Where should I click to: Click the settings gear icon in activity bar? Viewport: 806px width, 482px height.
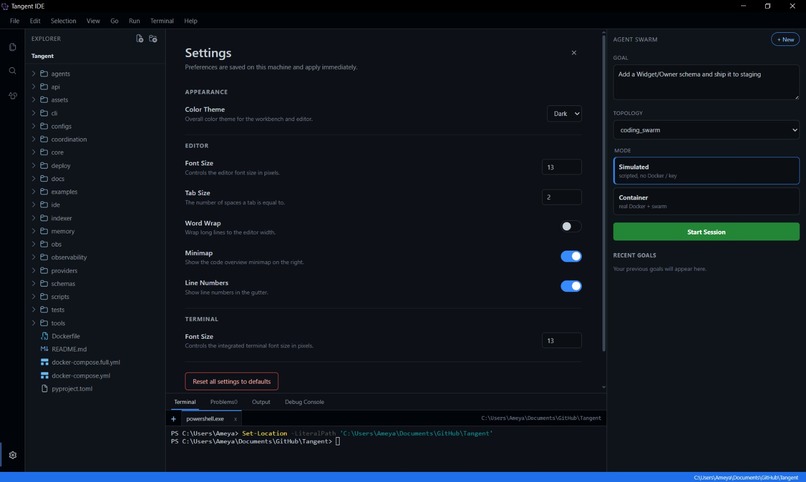(12, 455)
